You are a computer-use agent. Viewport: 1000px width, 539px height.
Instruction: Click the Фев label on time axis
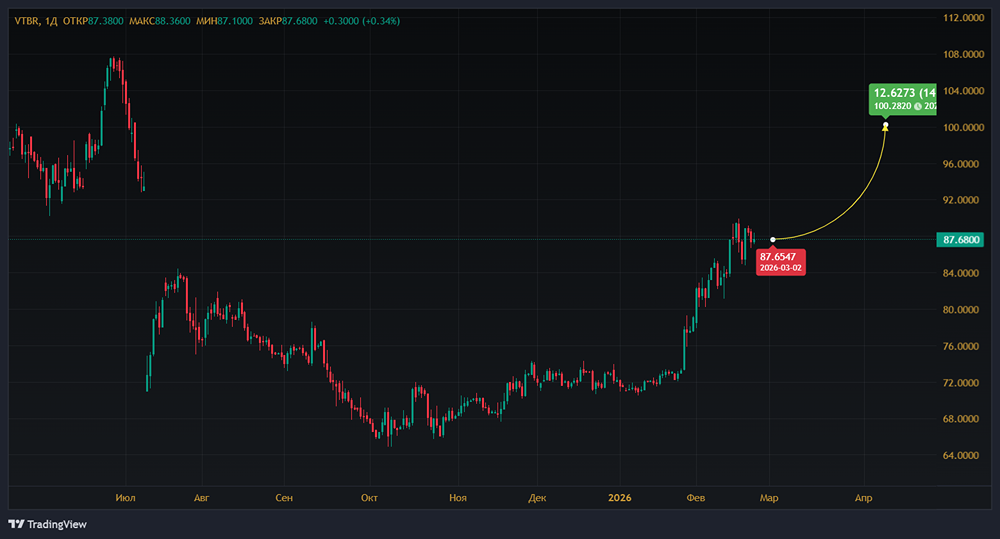[696, 498]
